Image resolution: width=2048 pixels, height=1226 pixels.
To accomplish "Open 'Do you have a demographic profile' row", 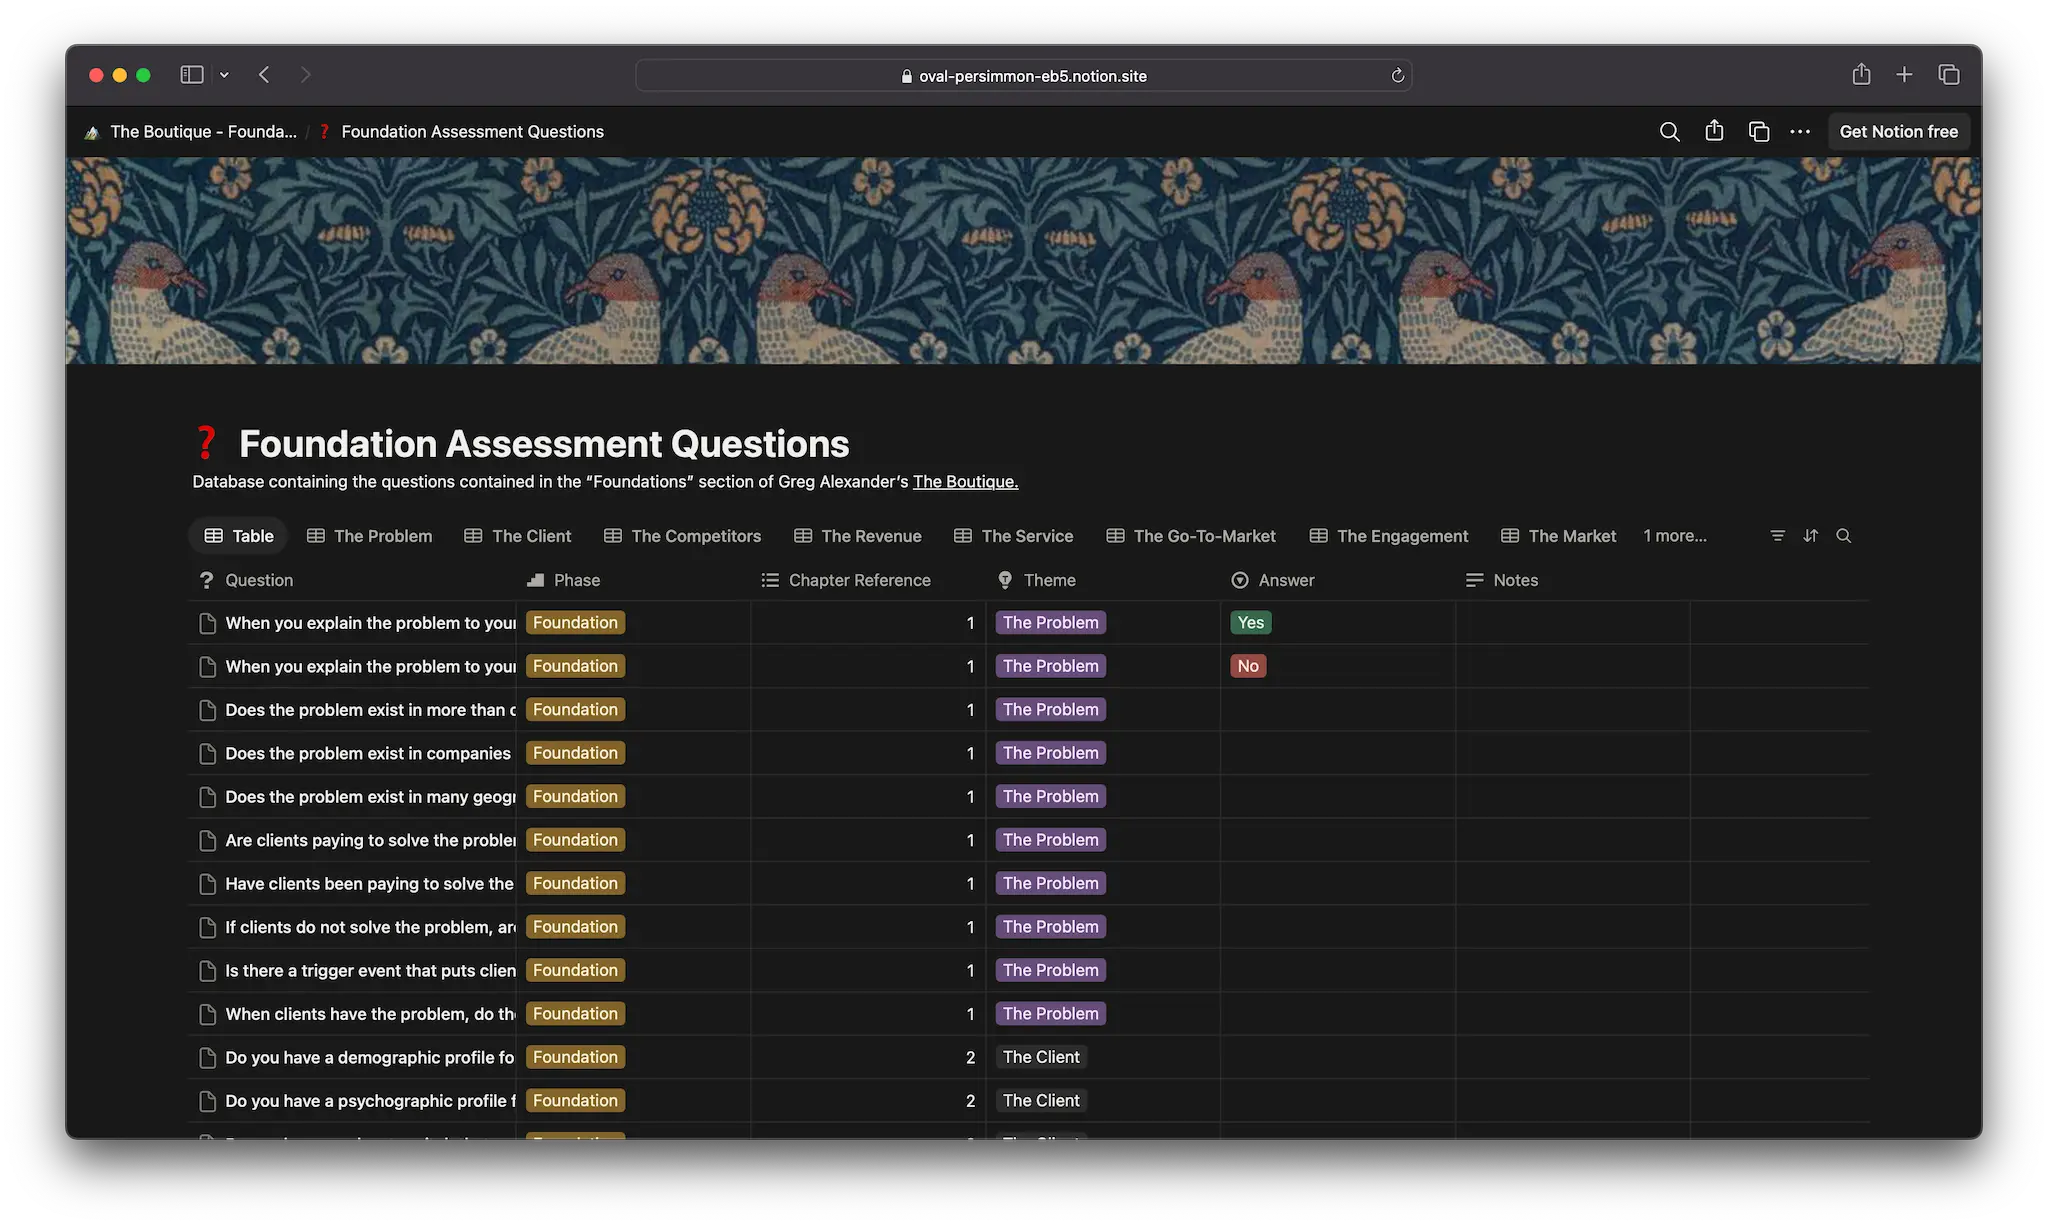I will click(370, 1058).
